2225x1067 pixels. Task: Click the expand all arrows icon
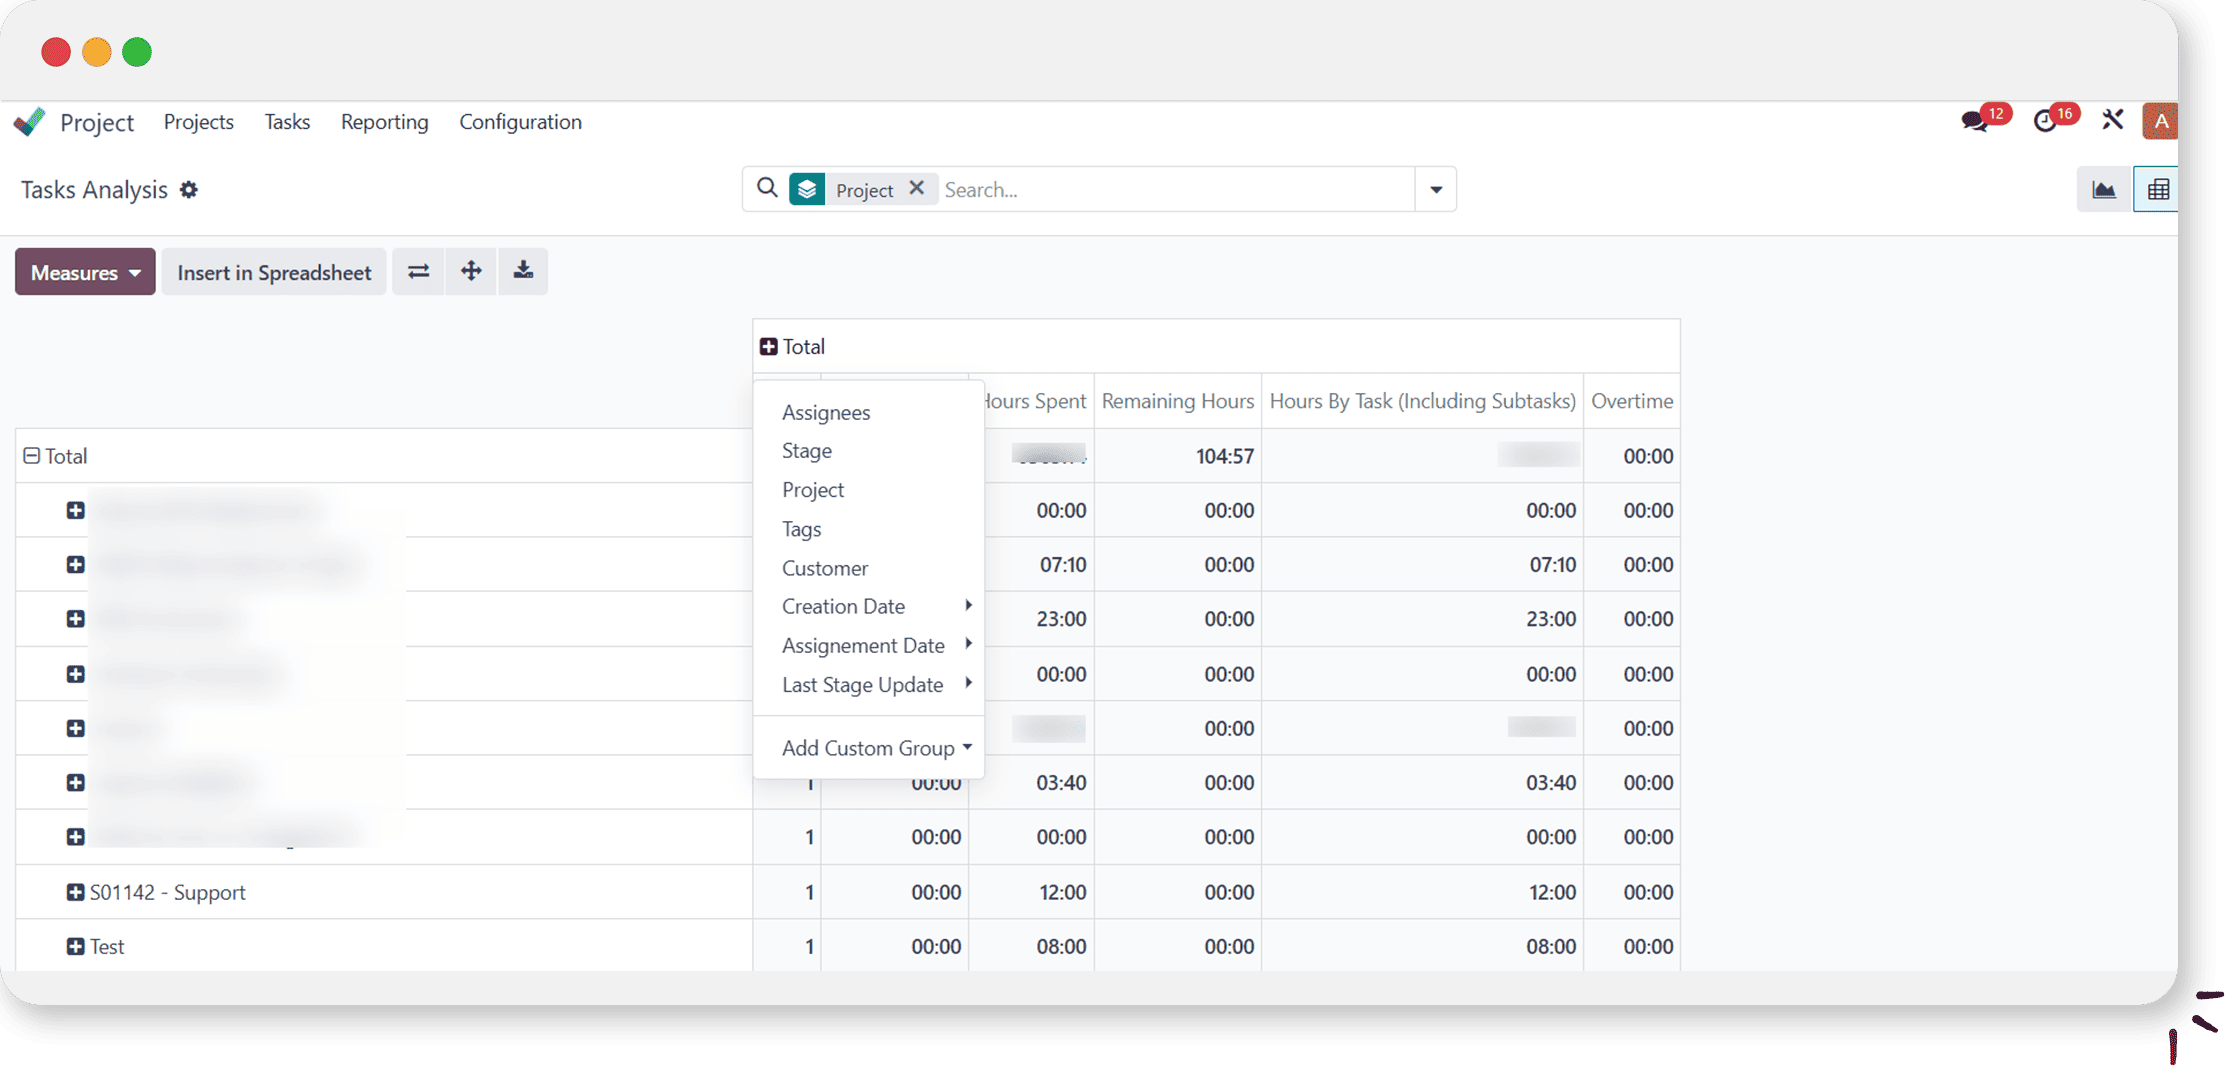(x=471, y=272)
